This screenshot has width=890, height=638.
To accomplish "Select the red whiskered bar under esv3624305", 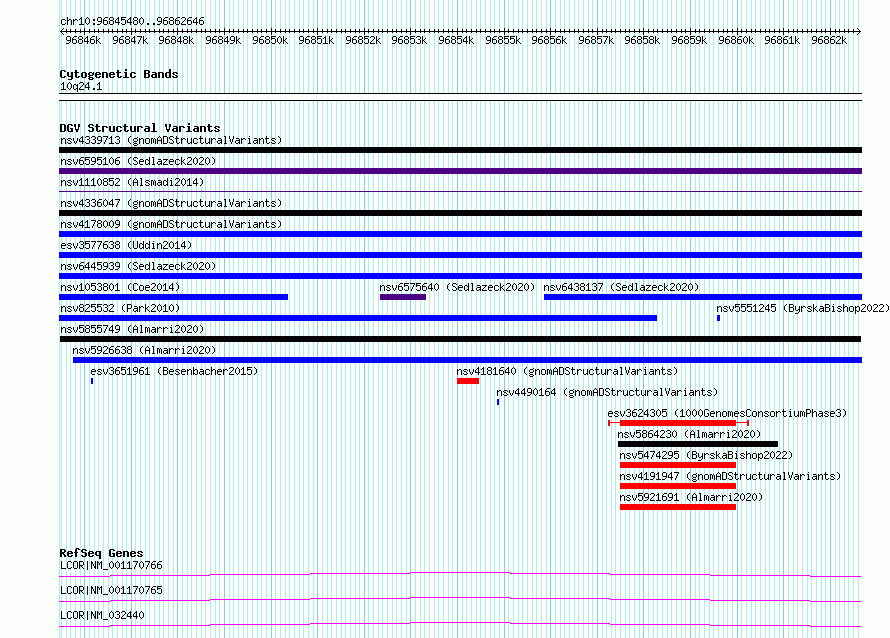I will pyautogui.click(x=678, y=423).
